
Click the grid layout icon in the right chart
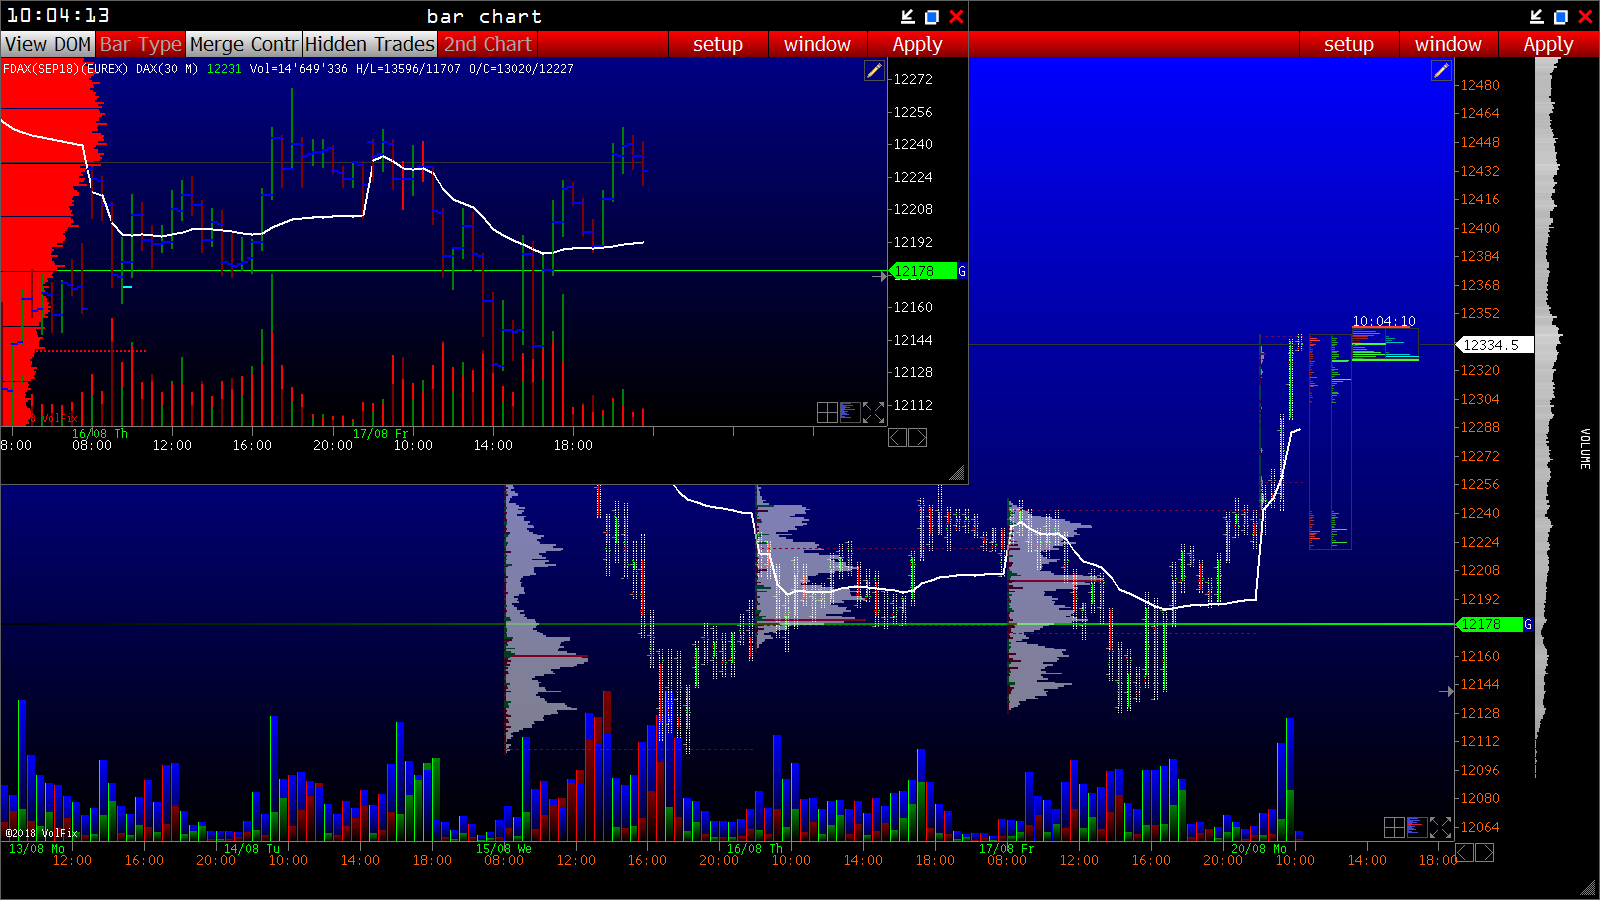[1394, 827]
